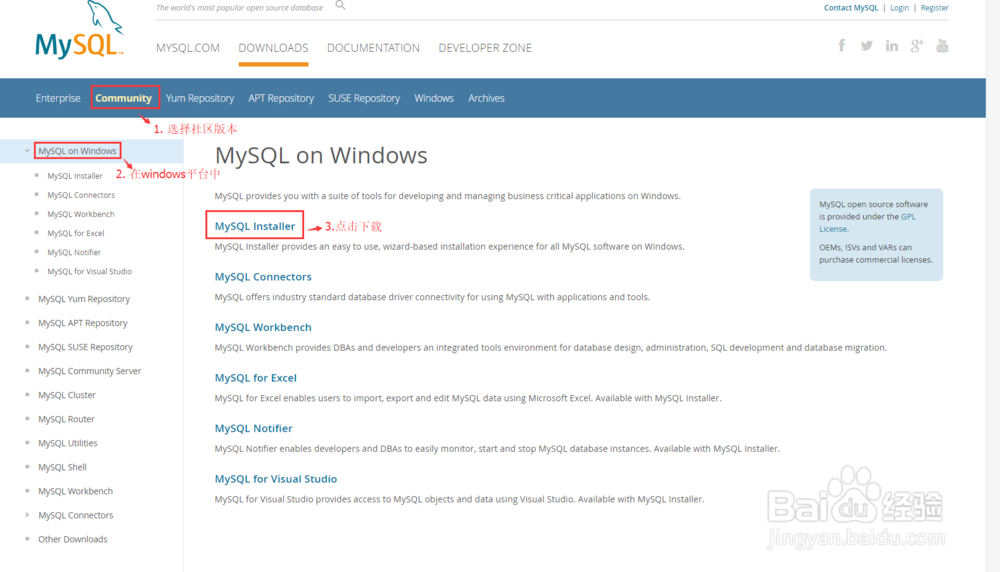Click the Login link
This screenshot has height=572, width=1000.
(x=899, y=8)
